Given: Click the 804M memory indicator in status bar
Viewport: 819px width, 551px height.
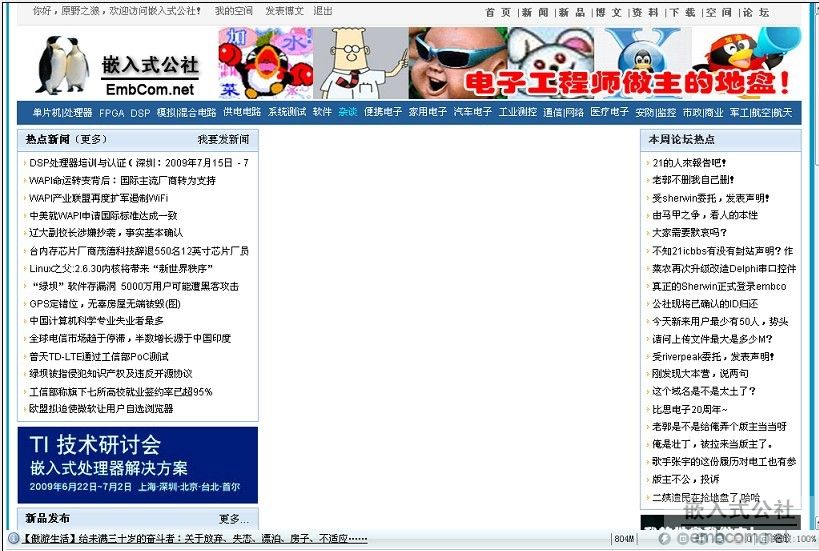Looking at the screenshot, I should 624,538.
